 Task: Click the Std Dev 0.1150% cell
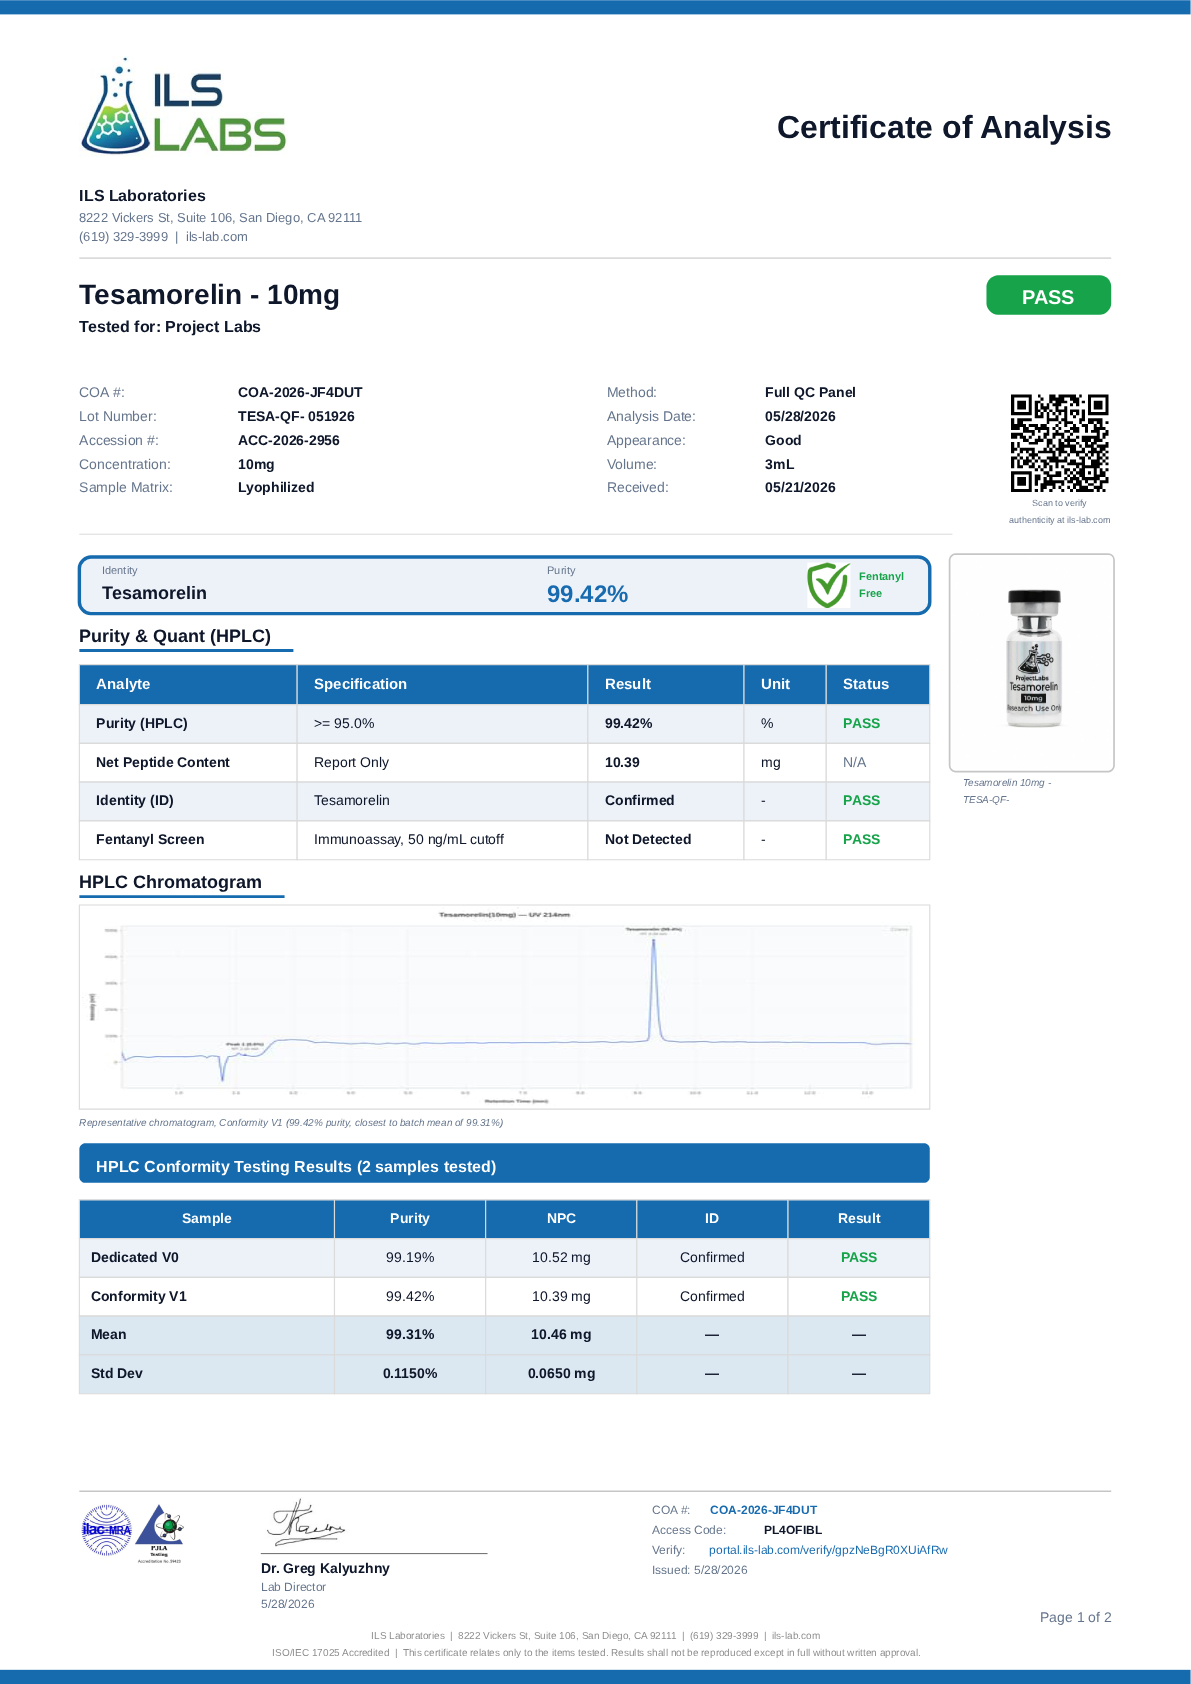tap(410, 1373)
